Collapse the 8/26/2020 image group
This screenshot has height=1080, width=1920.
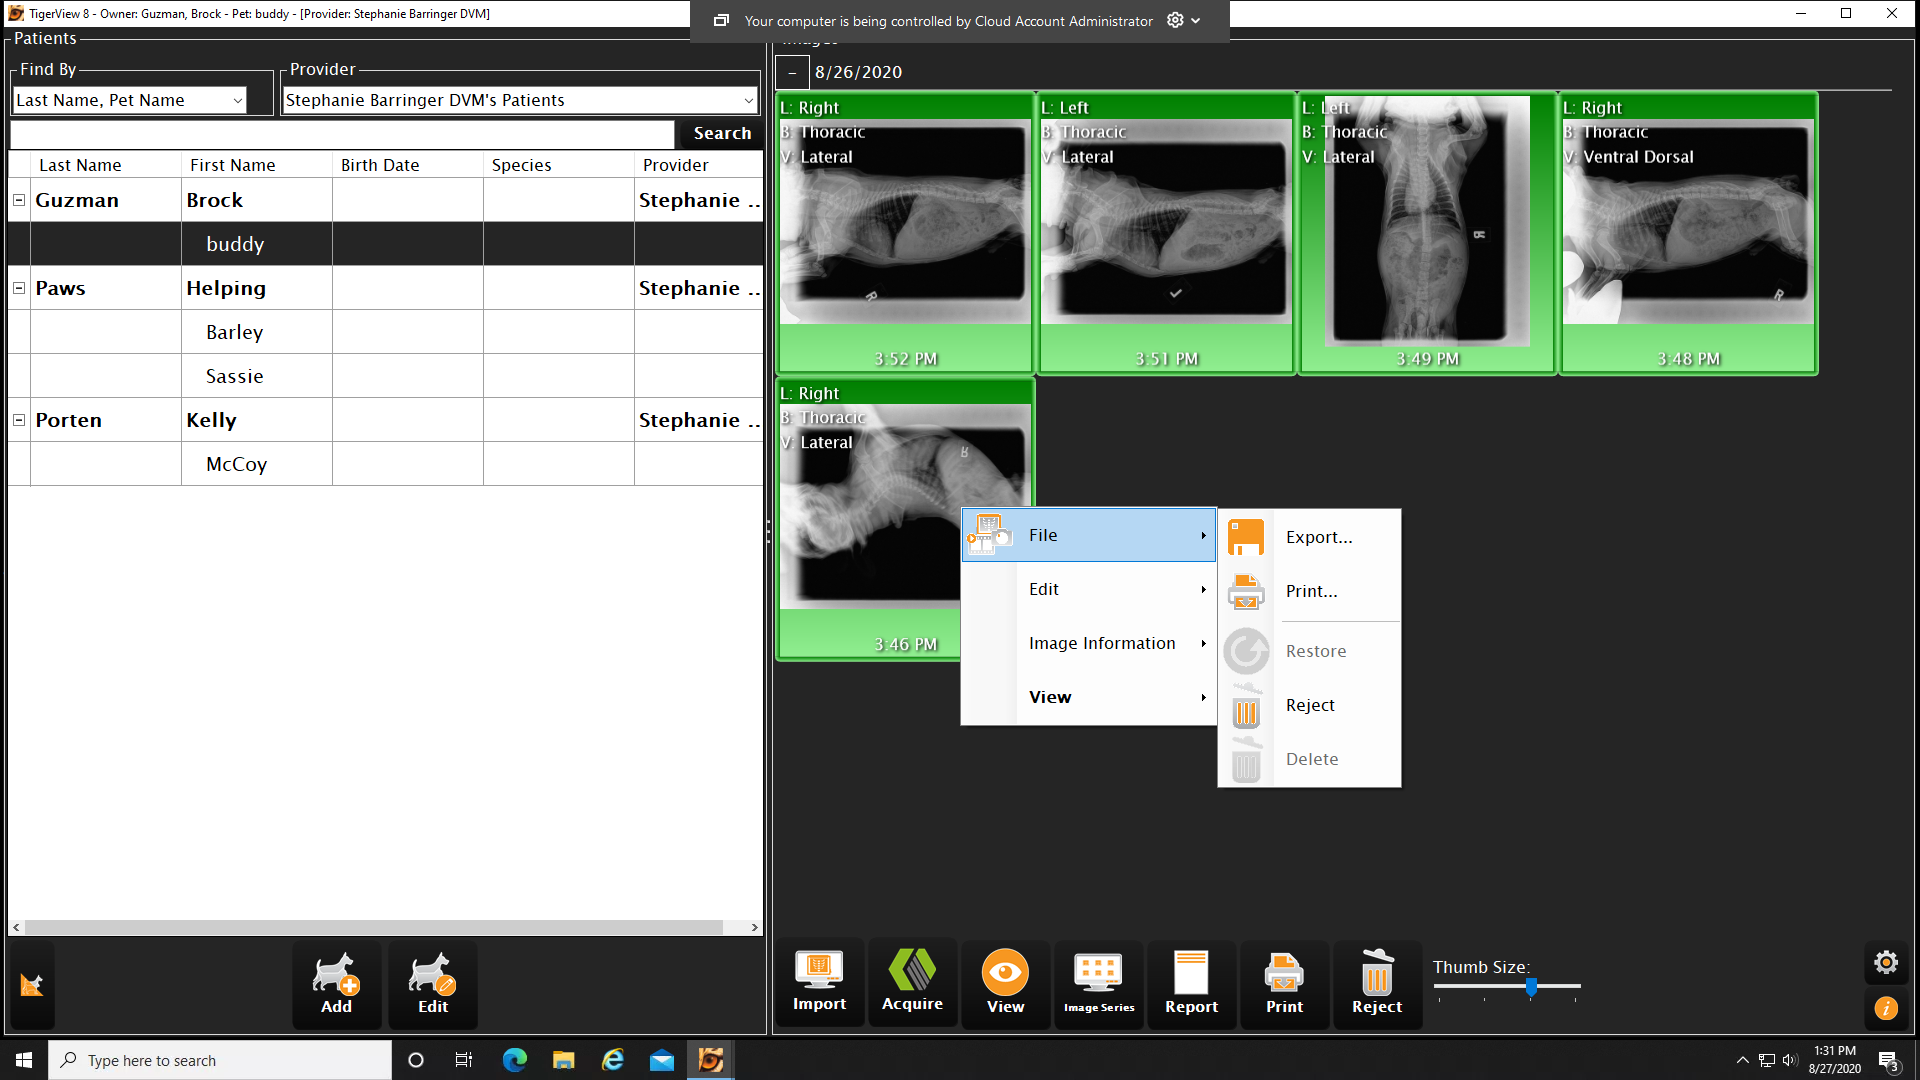tap(792, 72)
